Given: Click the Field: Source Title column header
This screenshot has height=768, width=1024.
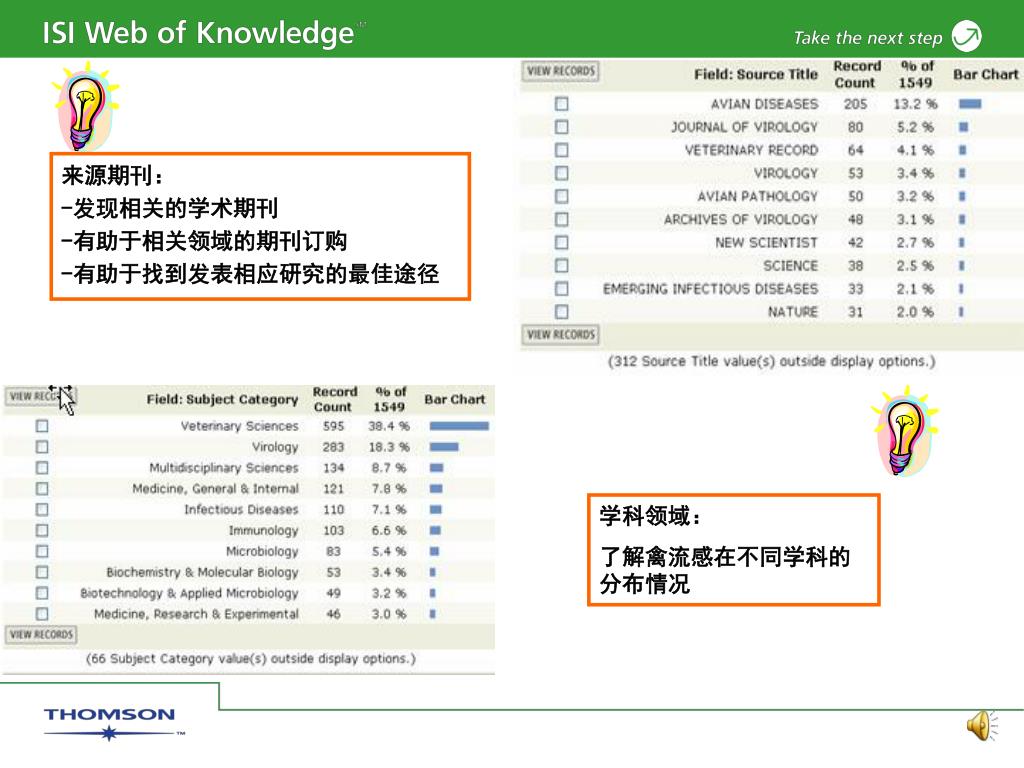Looking at the screenshot, I should [756, 74].
